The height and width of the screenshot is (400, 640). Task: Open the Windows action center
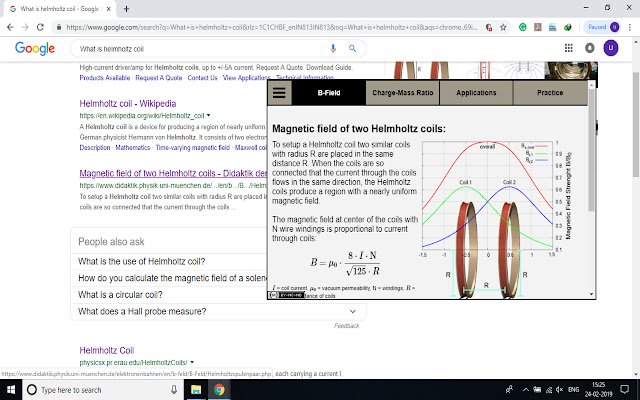624,389
